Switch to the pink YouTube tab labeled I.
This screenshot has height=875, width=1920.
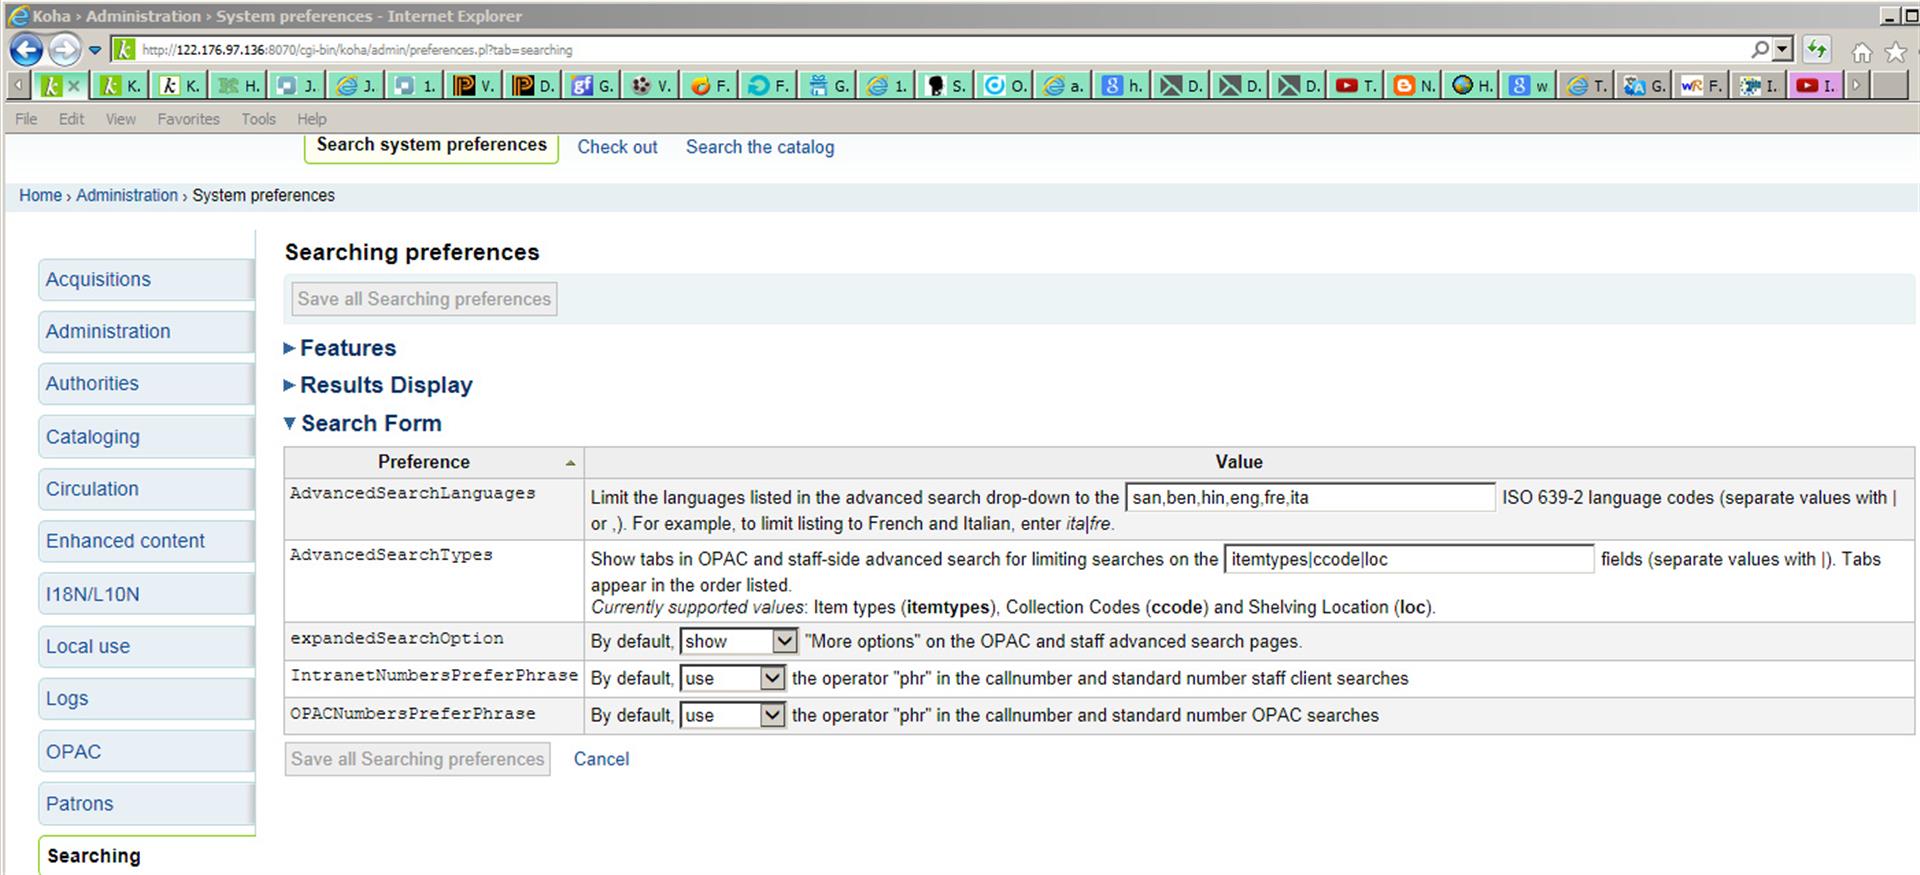[x=1816, y=86]
